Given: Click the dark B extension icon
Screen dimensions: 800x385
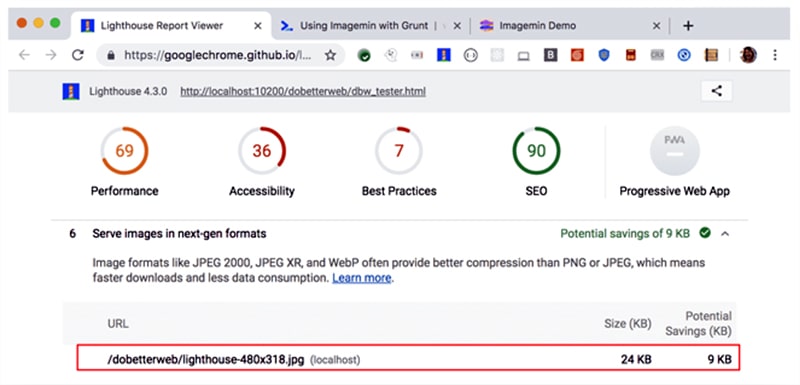Looking at the screenshot, I should click(x=550, y=55).
